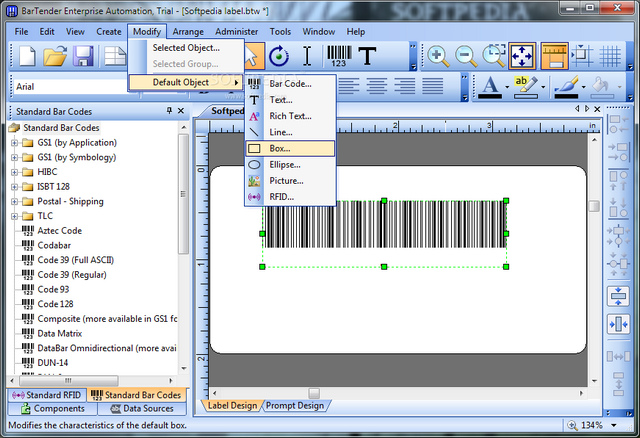
Task: Choose Bar Code... in Default Object submenu
Action: pos(290,84)
